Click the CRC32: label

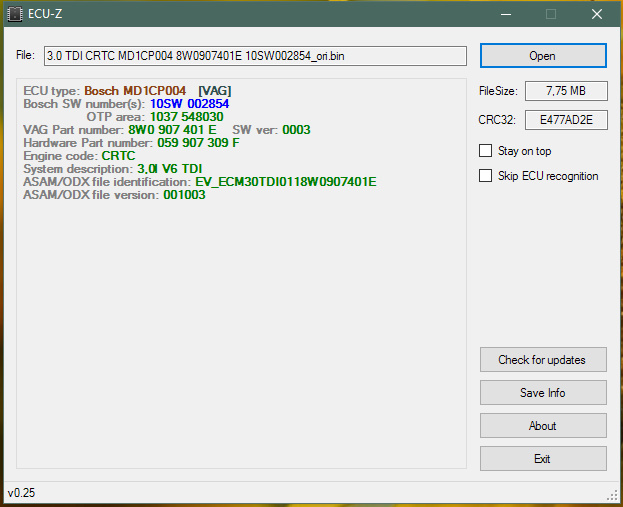coord(497,120)
